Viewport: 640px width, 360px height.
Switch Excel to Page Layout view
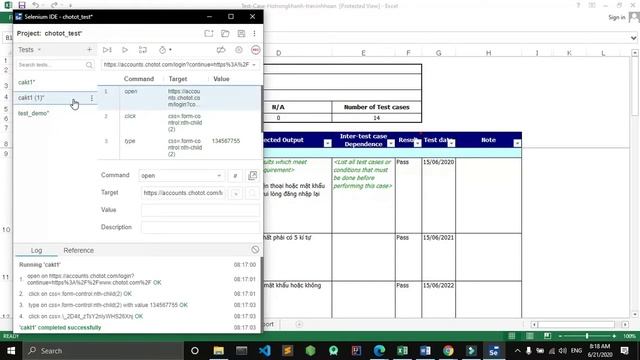529,336
